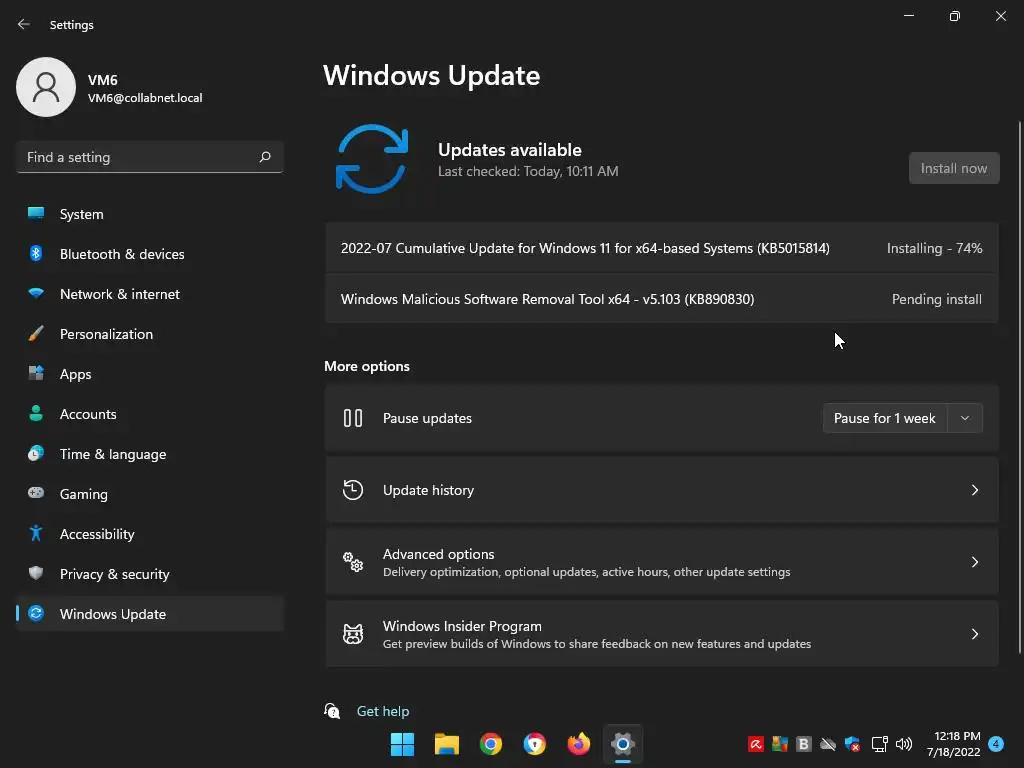The image size is (1024, 768).
Task: Open the clock showing 12:18 PM
Action: click(953, 744)
